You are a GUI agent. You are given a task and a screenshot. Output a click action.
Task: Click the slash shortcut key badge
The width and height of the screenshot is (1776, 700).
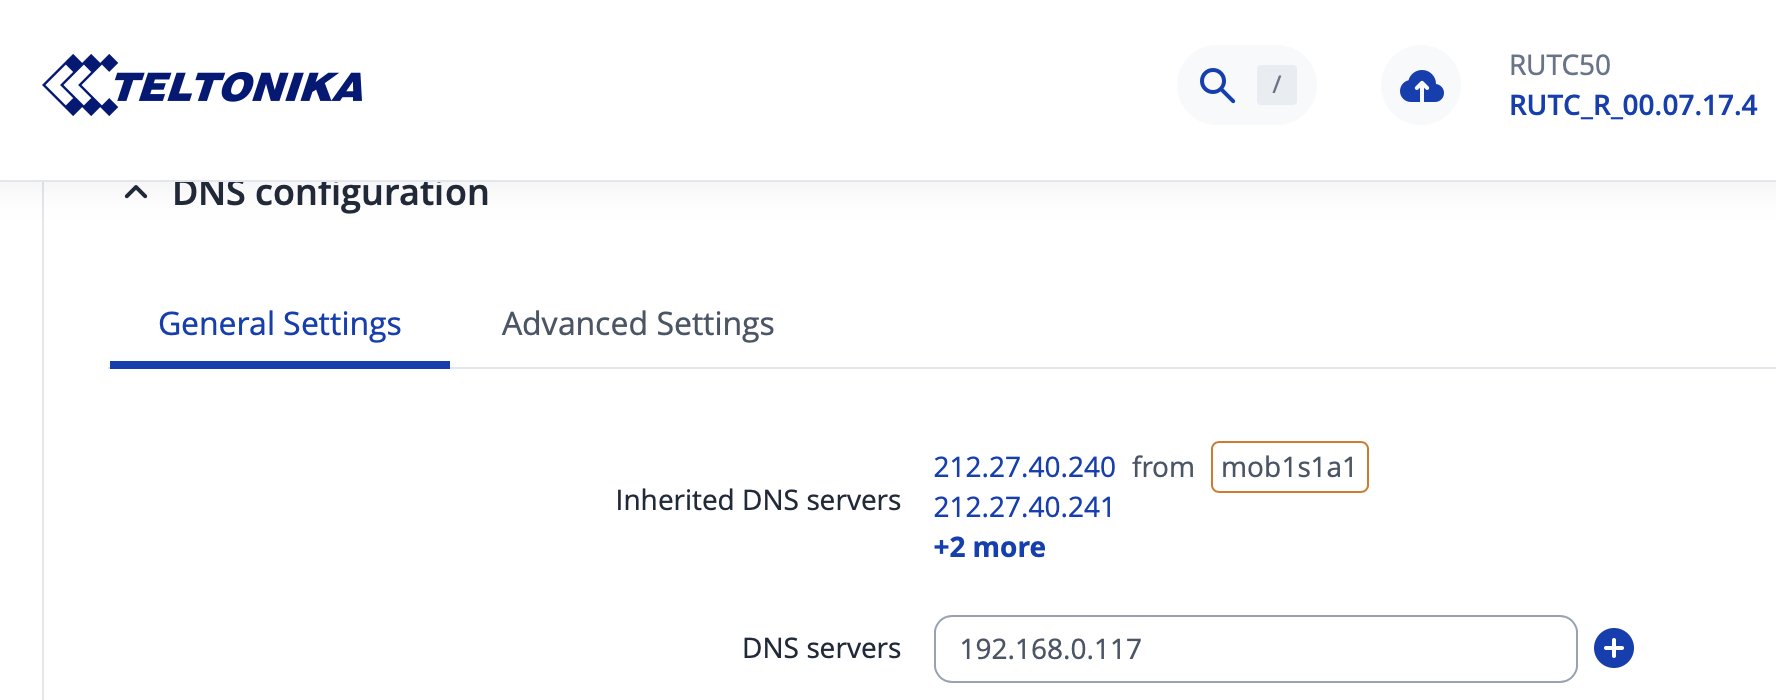[x=1276, y=86]
